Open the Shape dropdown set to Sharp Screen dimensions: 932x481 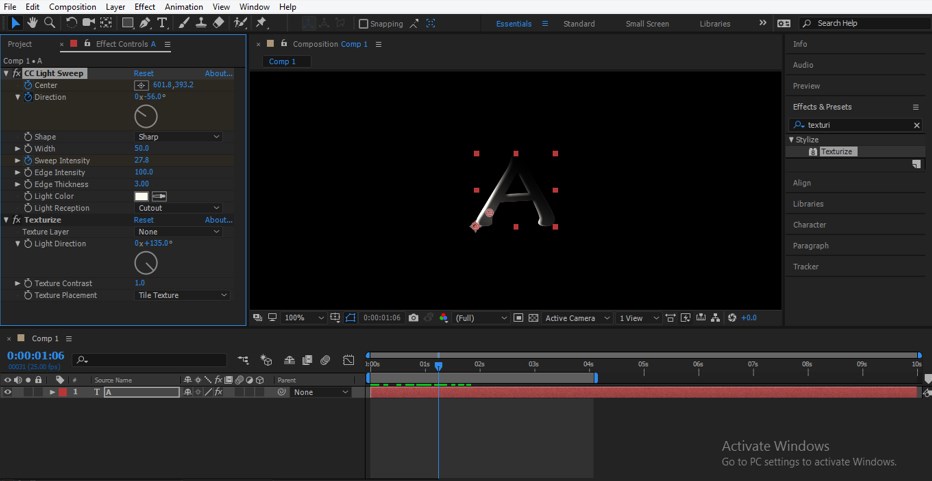(178, 137)
